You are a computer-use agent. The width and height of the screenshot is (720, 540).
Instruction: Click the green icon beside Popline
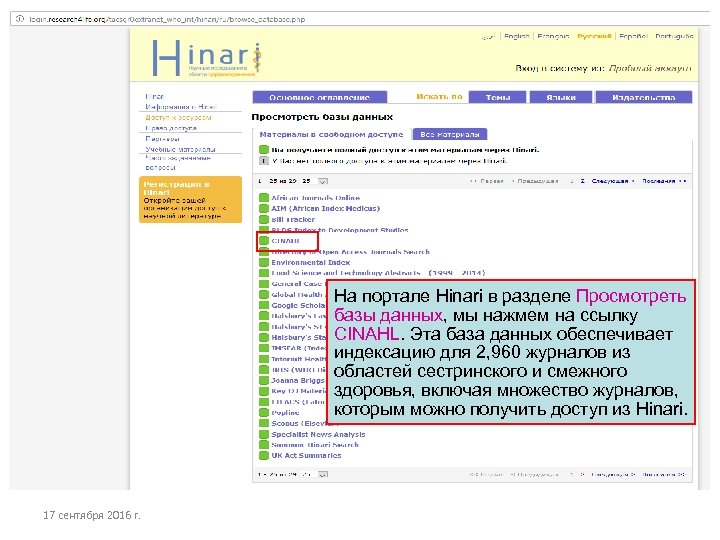click(x=264, y=413)
